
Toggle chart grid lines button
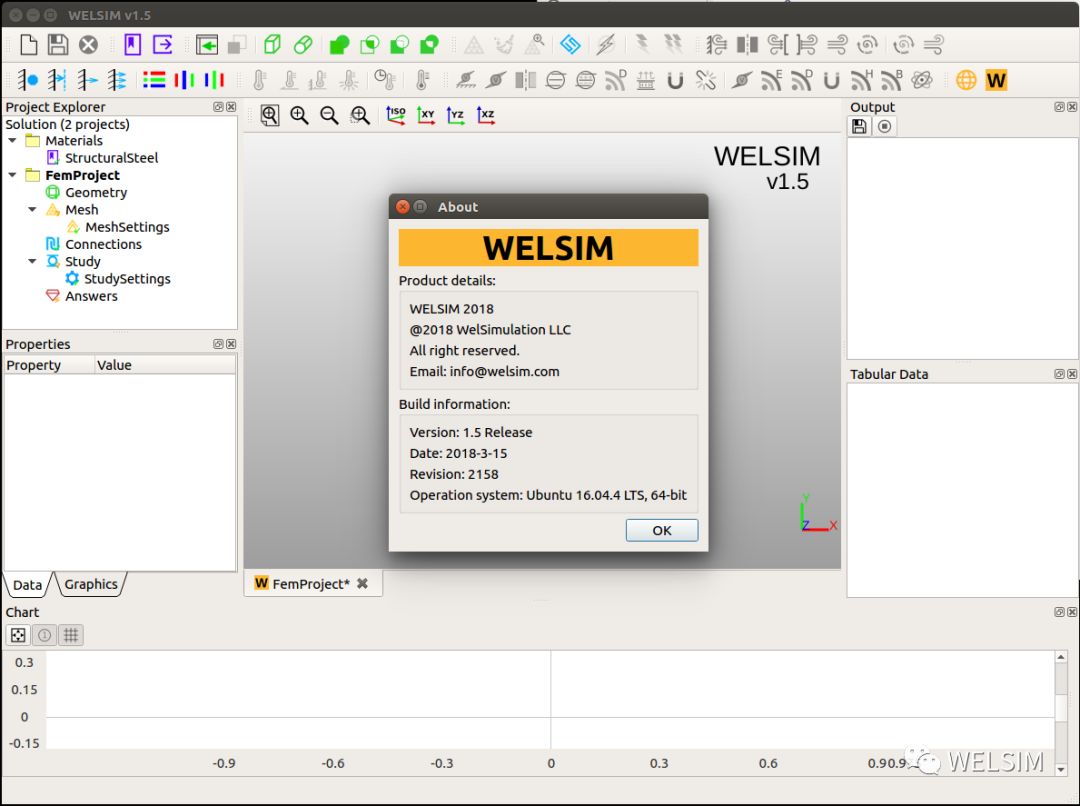click(x=71, y=635)
